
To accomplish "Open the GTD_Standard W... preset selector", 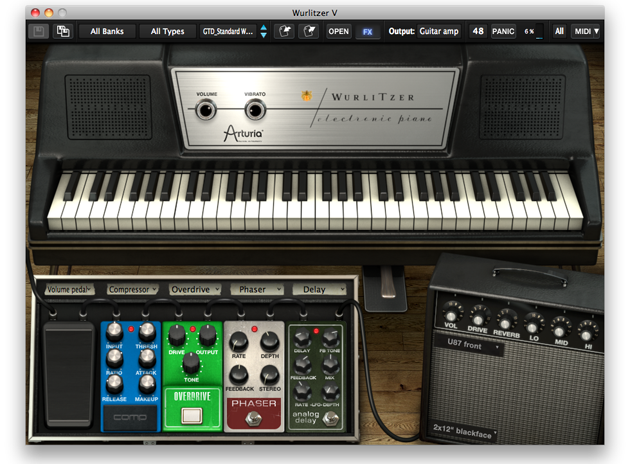I will pyautogui.click(x=228, y=31).
